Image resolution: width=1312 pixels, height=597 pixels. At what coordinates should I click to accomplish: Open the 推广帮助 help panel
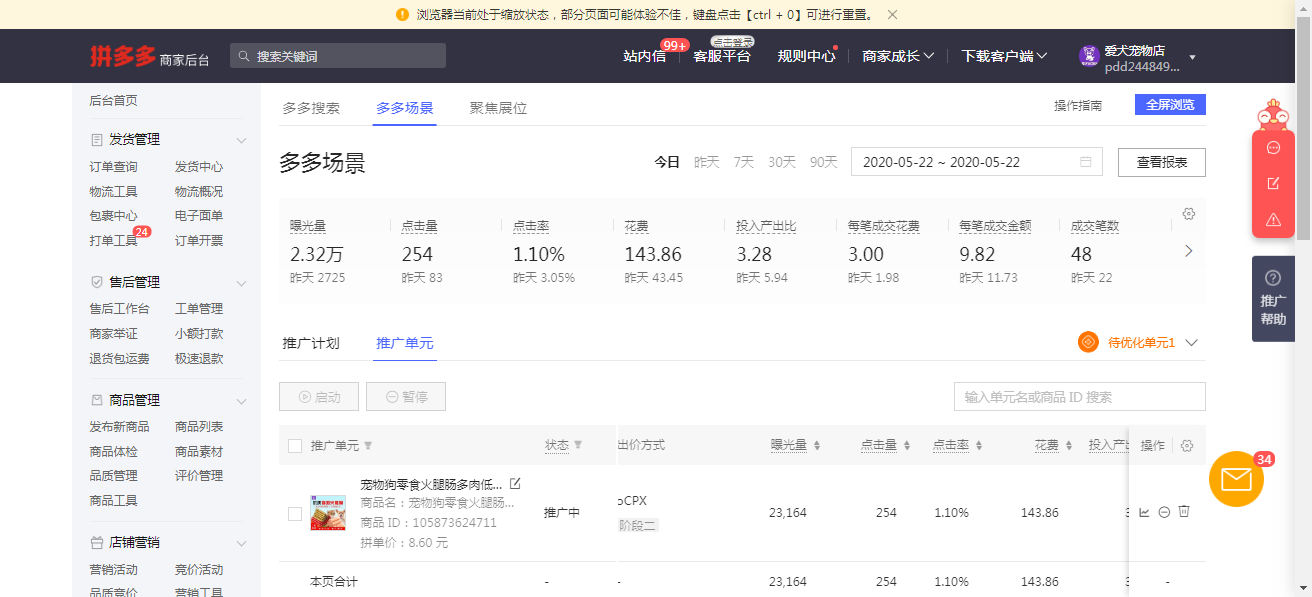[x=1273, y=298]
